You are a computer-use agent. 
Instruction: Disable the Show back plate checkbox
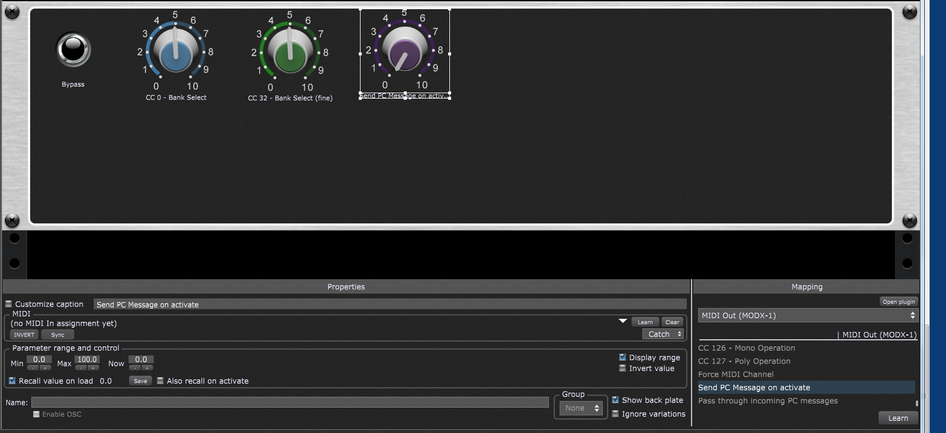615,400
